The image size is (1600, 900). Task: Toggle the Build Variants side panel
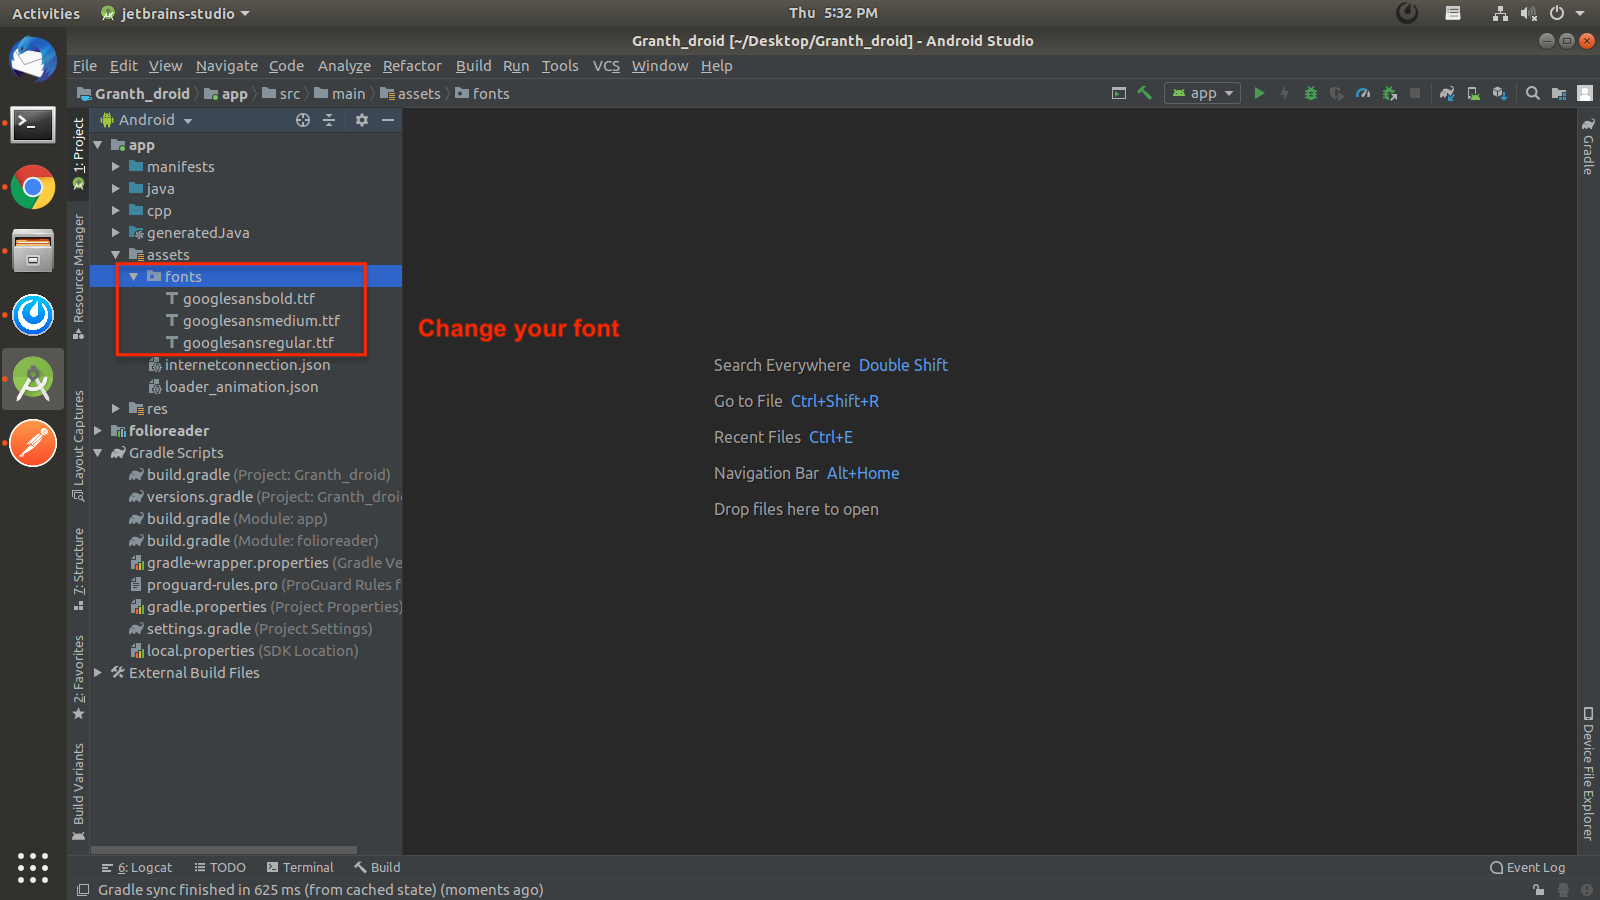[79, 790]
